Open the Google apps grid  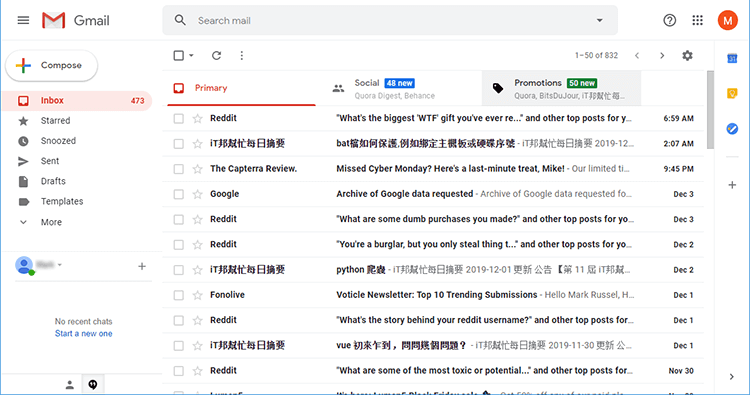[x=697, y=20]
